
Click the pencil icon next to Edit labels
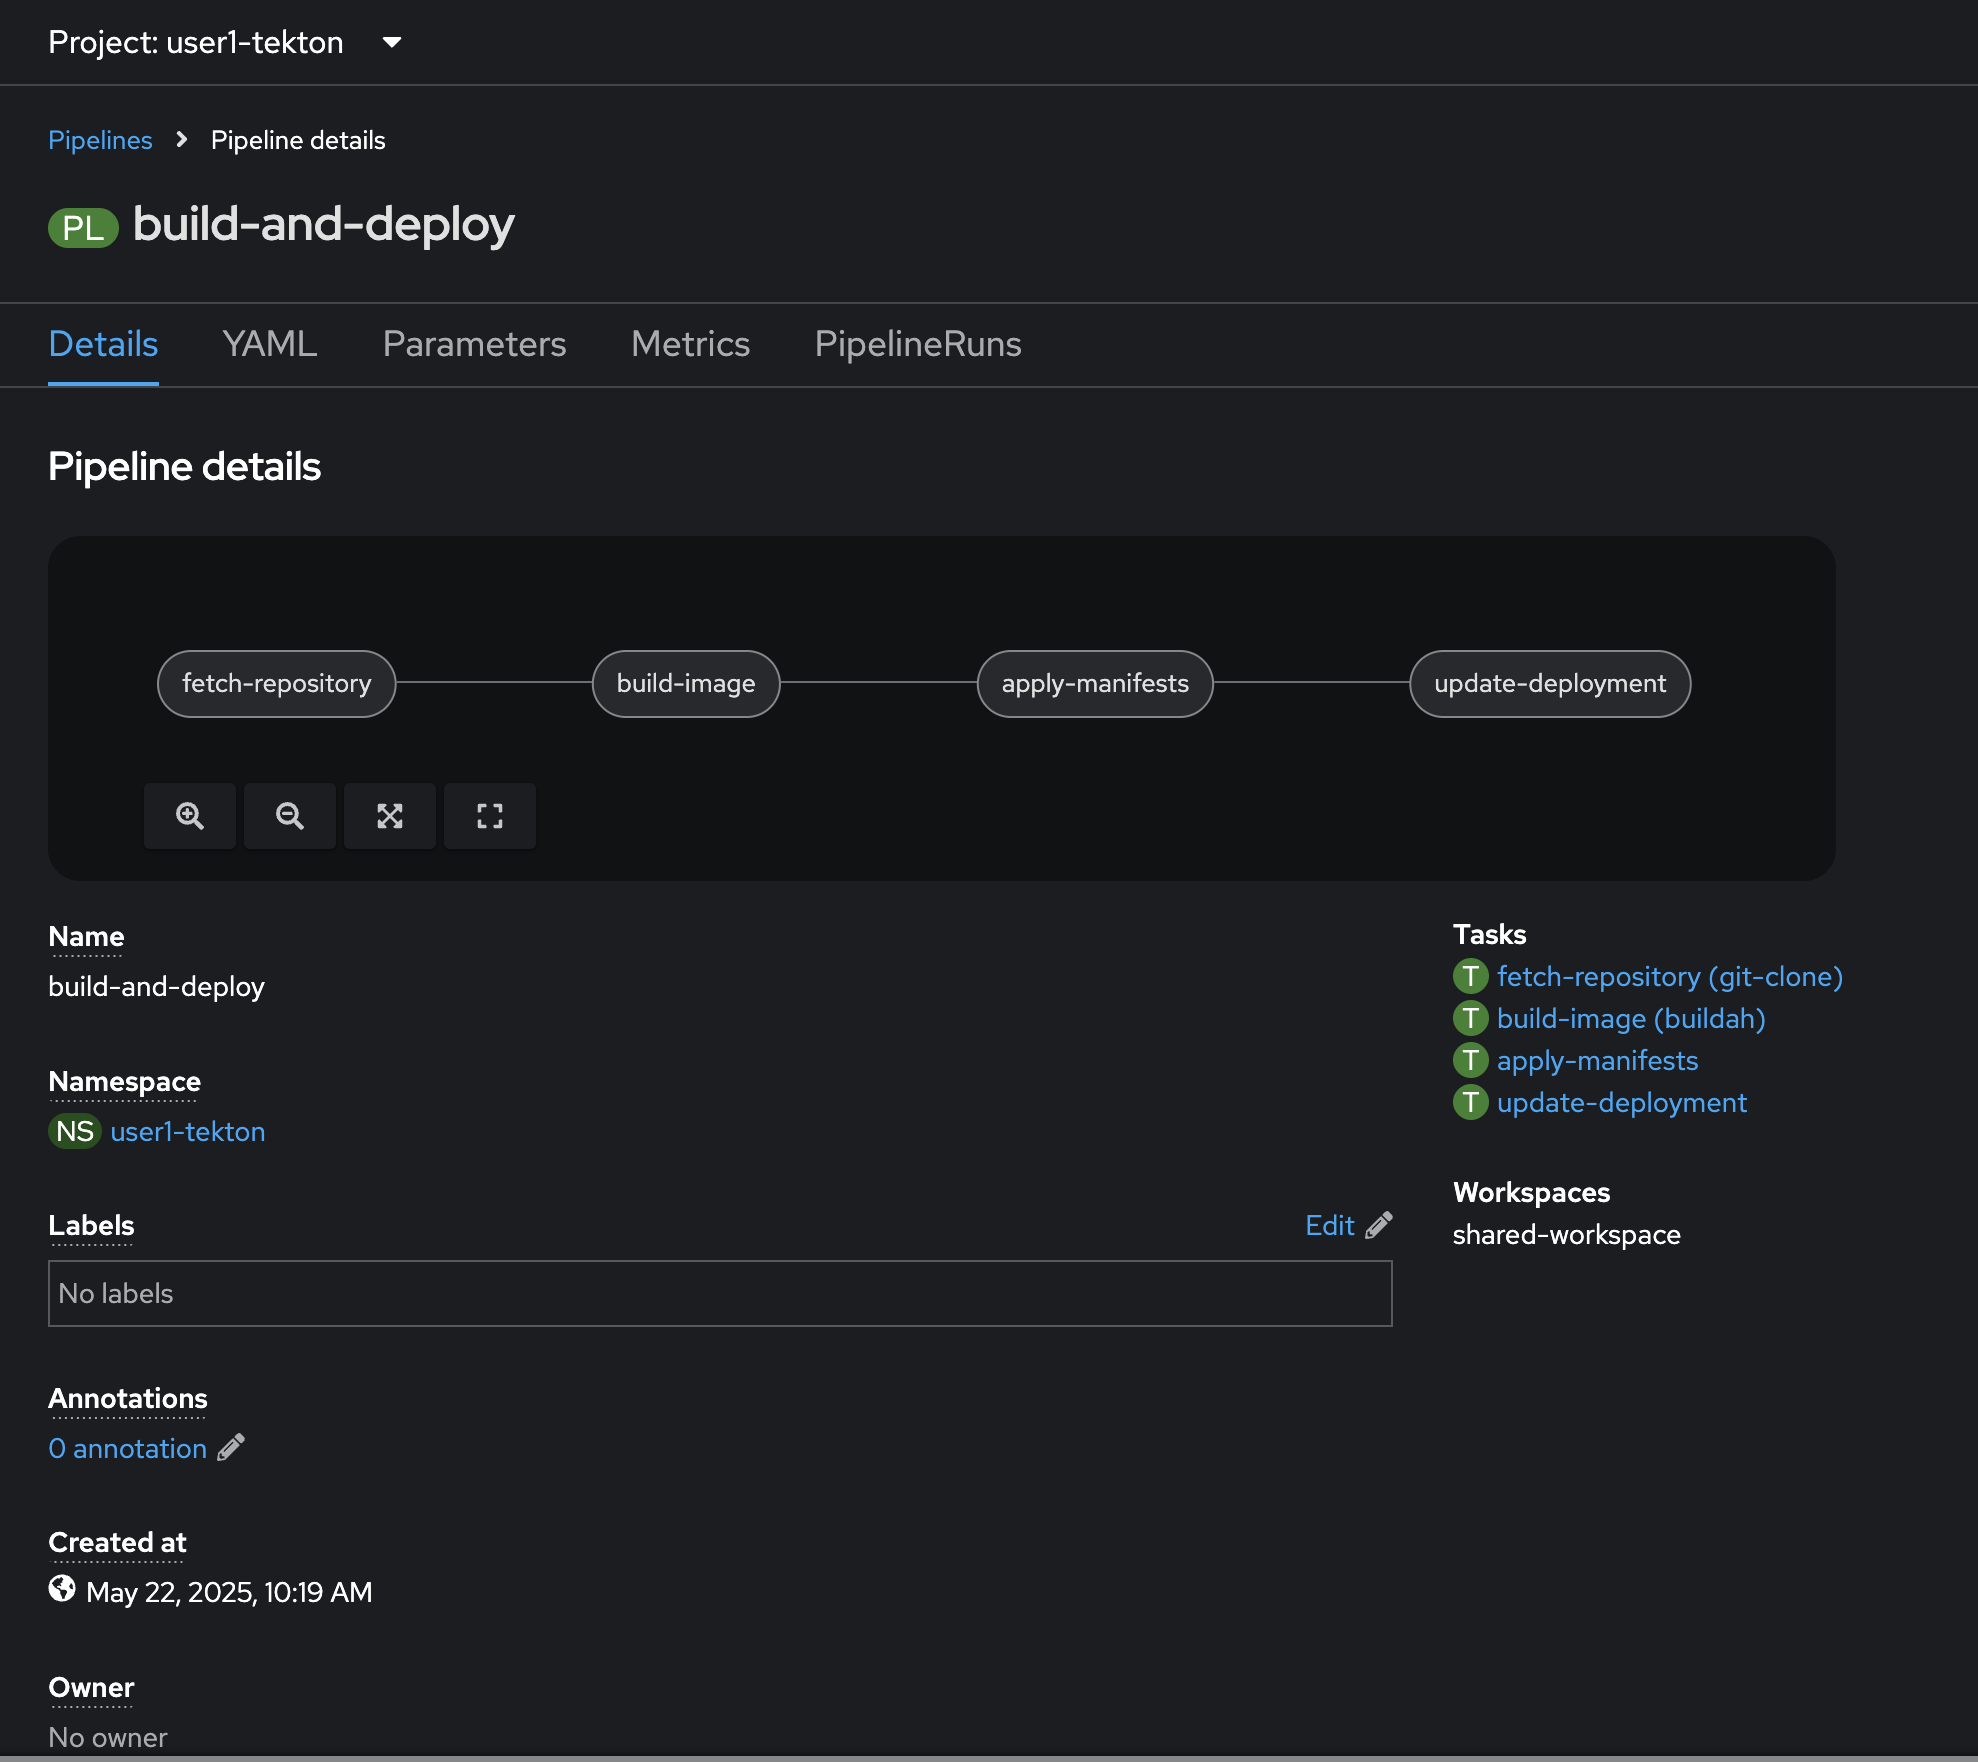click(1379, 1225)
